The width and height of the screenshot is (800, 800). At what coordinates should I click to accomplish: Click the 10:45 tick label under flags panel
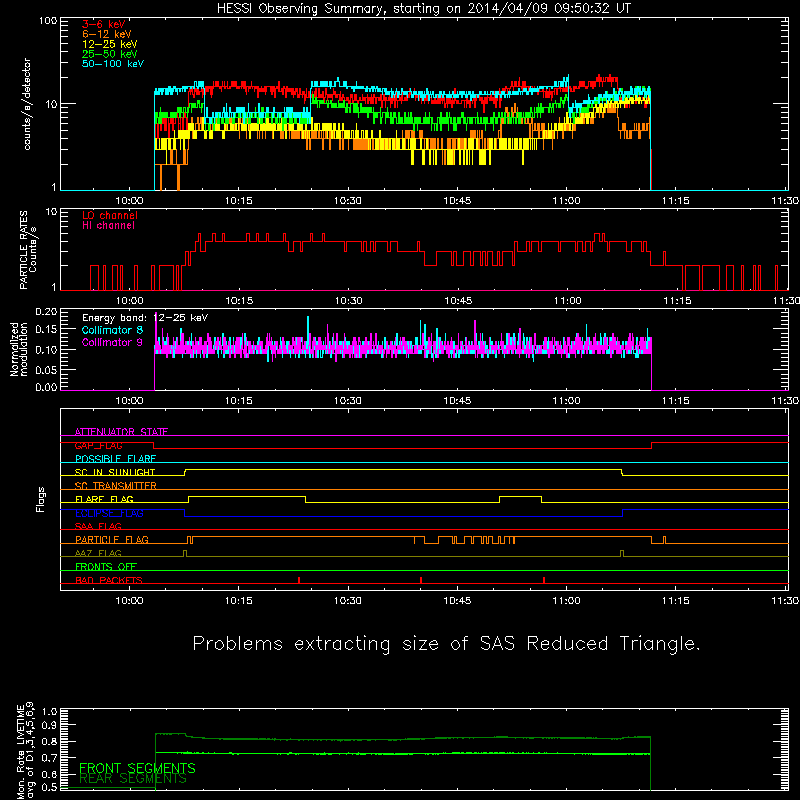457,601
